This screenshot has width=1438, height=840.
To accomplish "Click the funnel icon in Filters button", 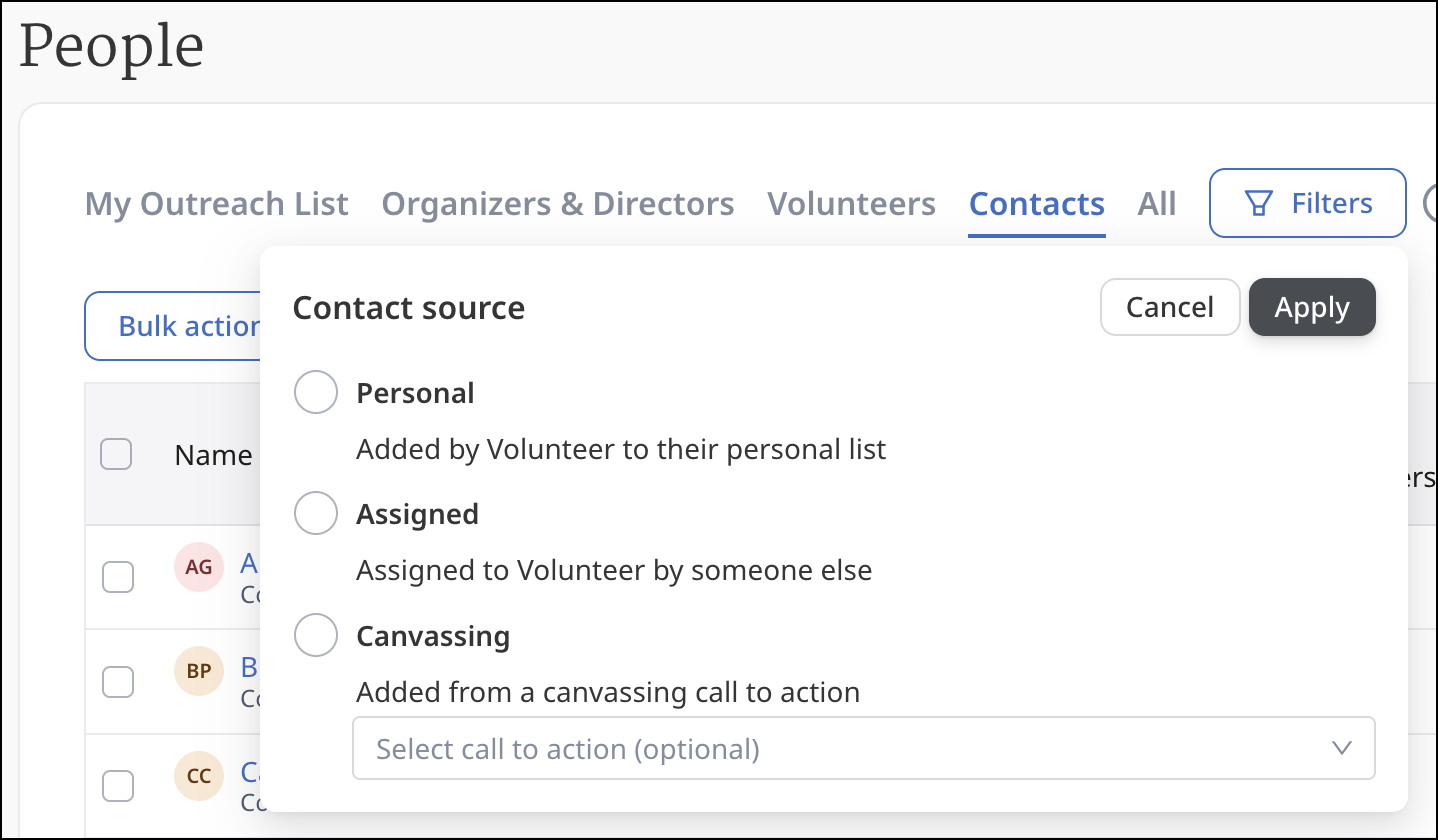I will pyautogui.click(x=1258, y=204).
